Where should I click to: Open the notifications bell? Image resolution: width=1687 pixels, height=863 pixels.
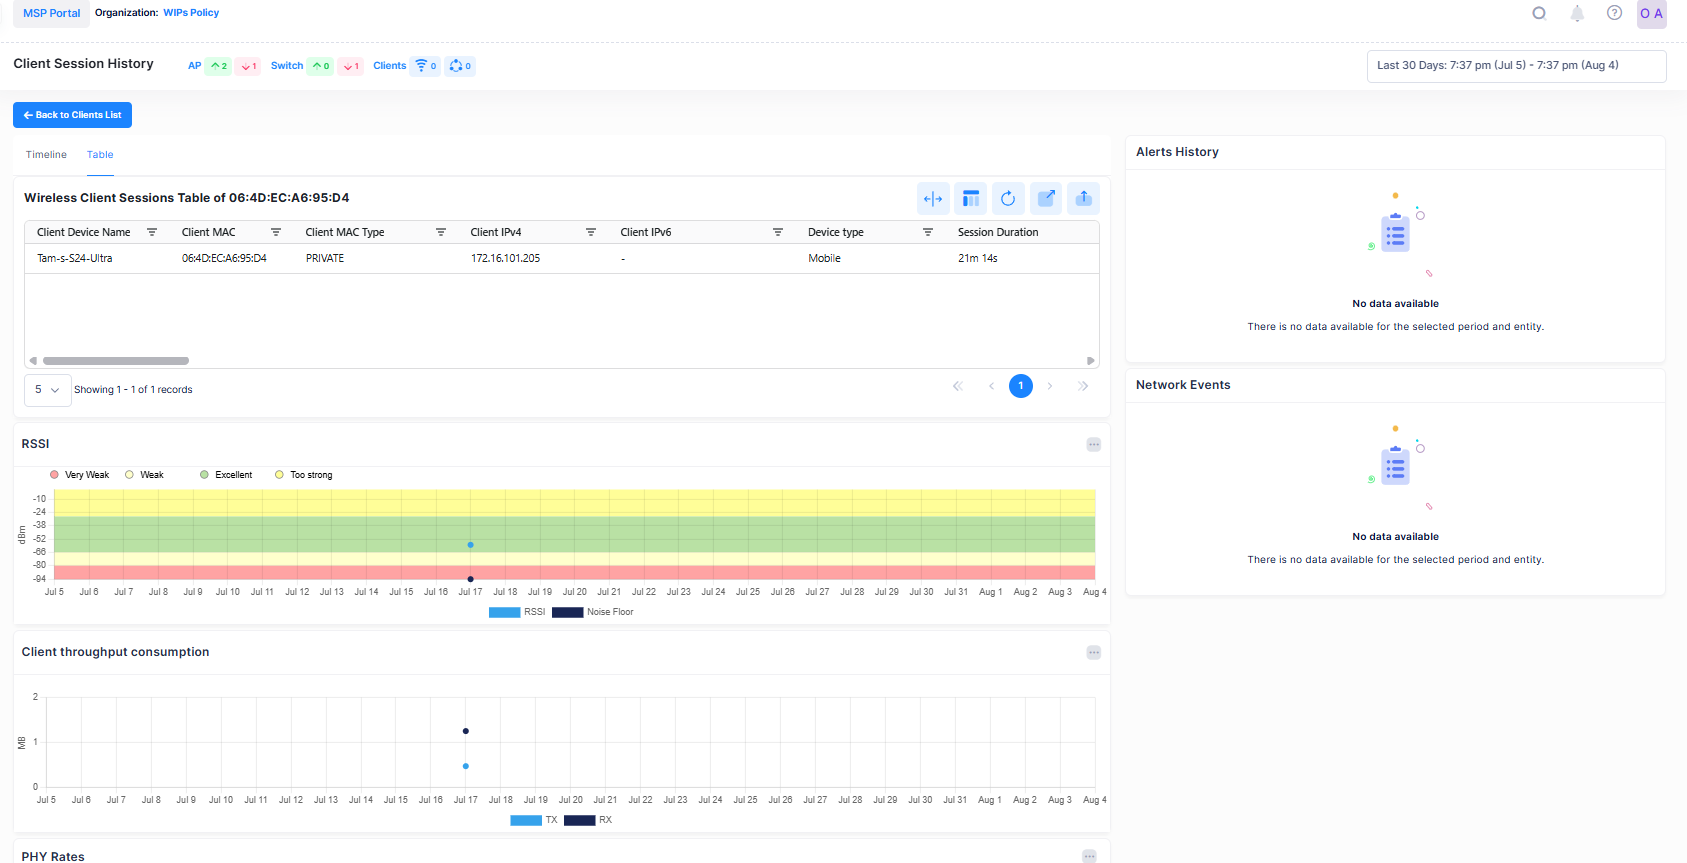point(1577,14)
